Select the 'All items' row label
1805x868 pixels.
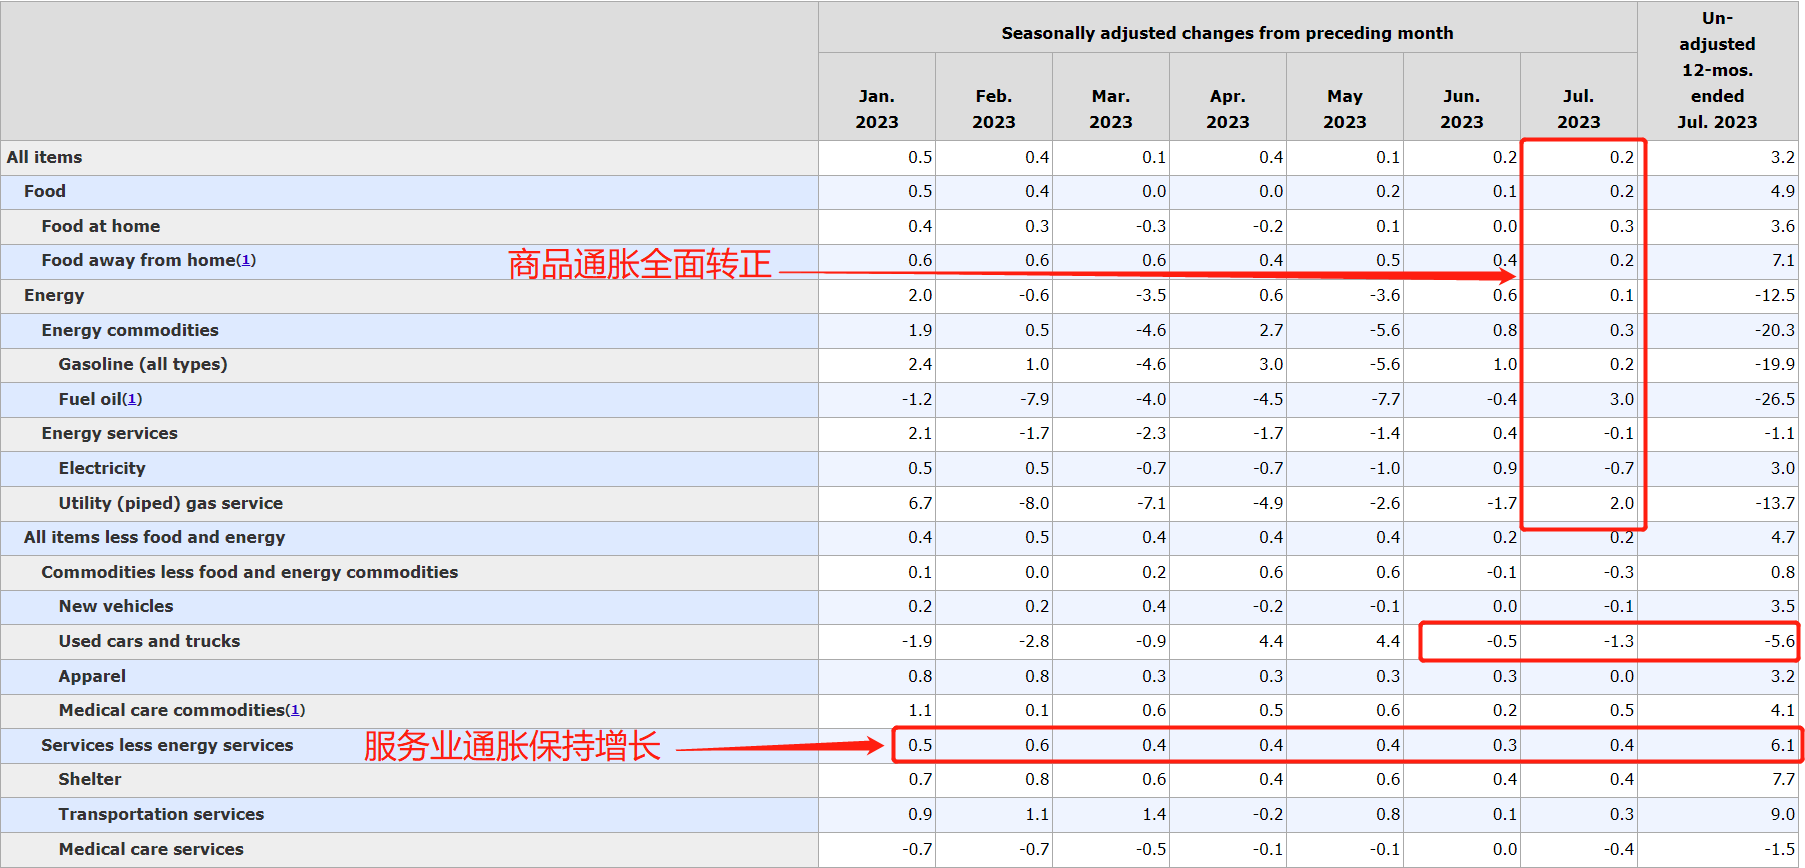click(x=45, y=157)
